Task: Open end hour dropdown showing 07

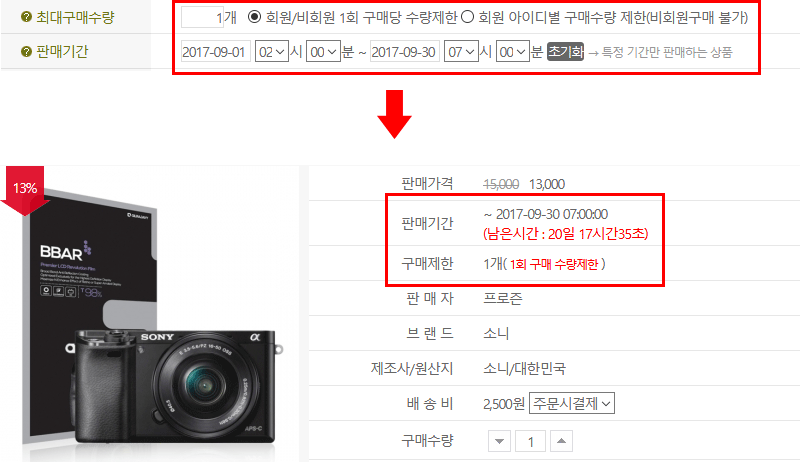Action: (x=461, y=52)
